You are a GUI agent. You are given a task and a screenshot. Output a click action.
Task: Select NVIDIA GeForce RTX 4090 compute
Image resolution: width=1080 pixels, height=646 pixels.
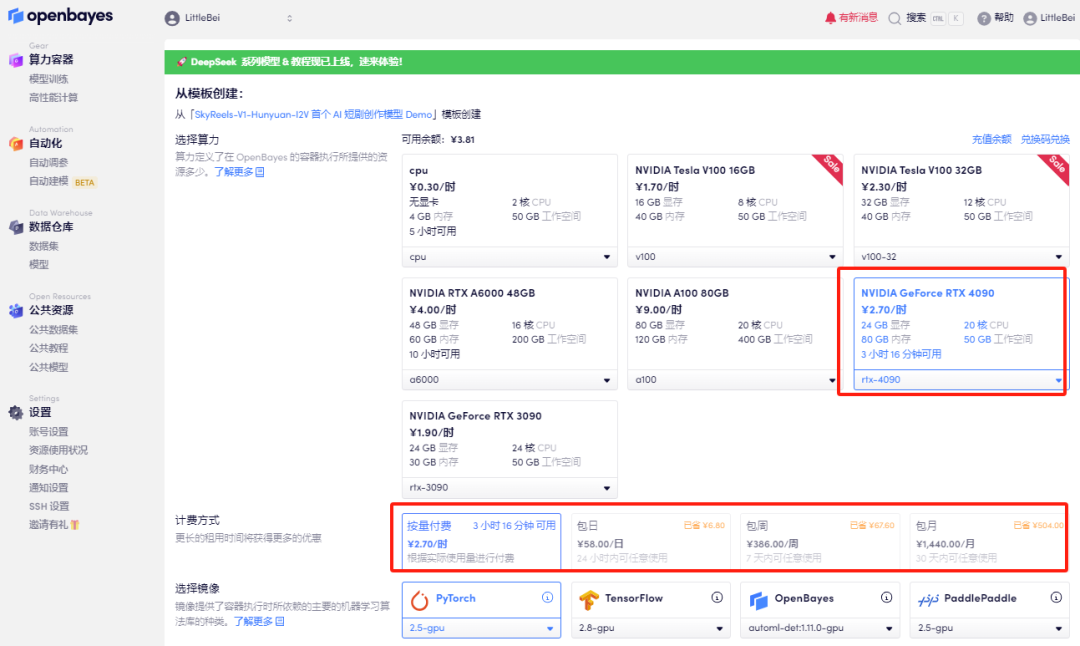[961, 324]
